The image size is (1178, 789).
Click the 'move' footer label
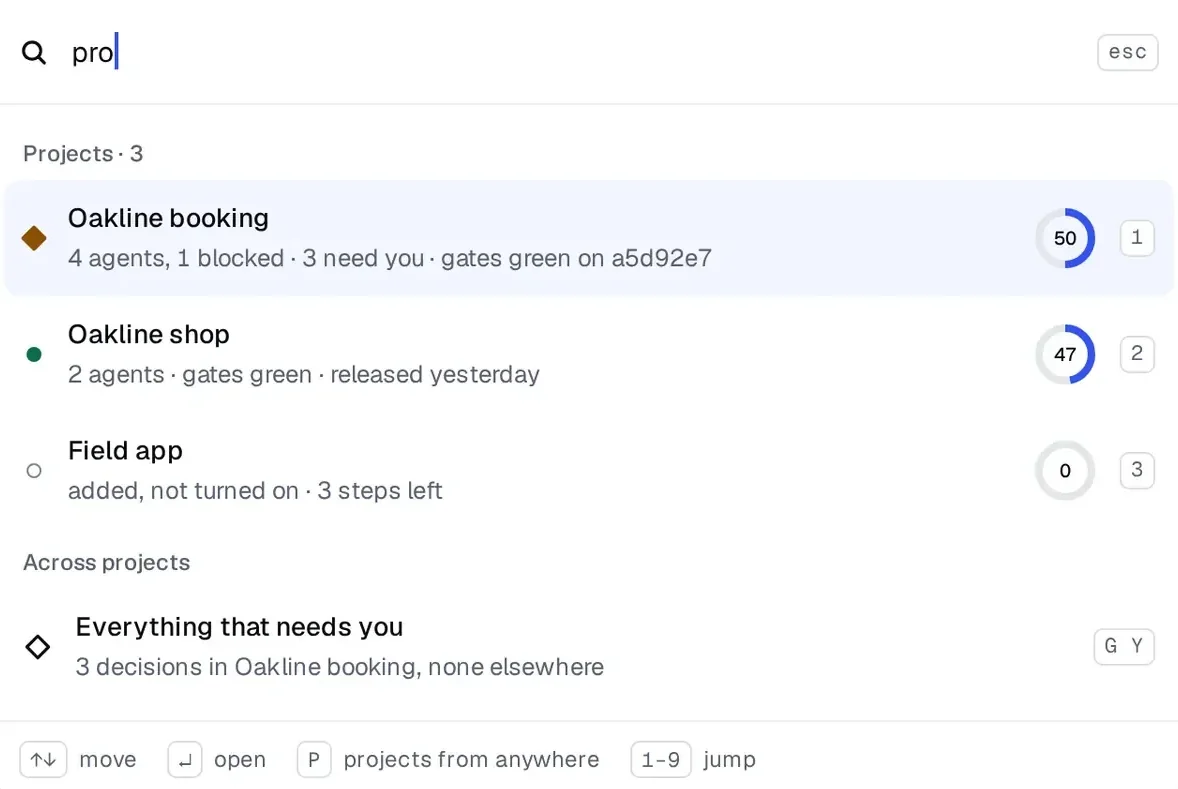point(107,760)
